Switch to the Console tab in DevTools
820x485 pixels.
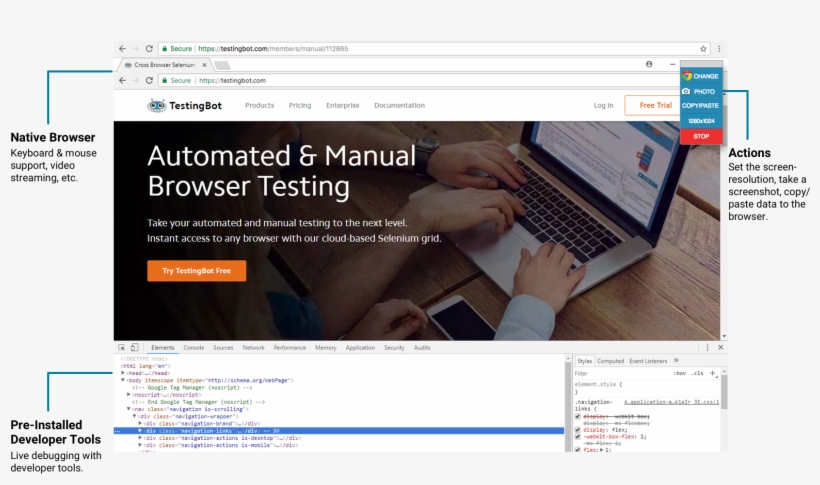point(193,347)
